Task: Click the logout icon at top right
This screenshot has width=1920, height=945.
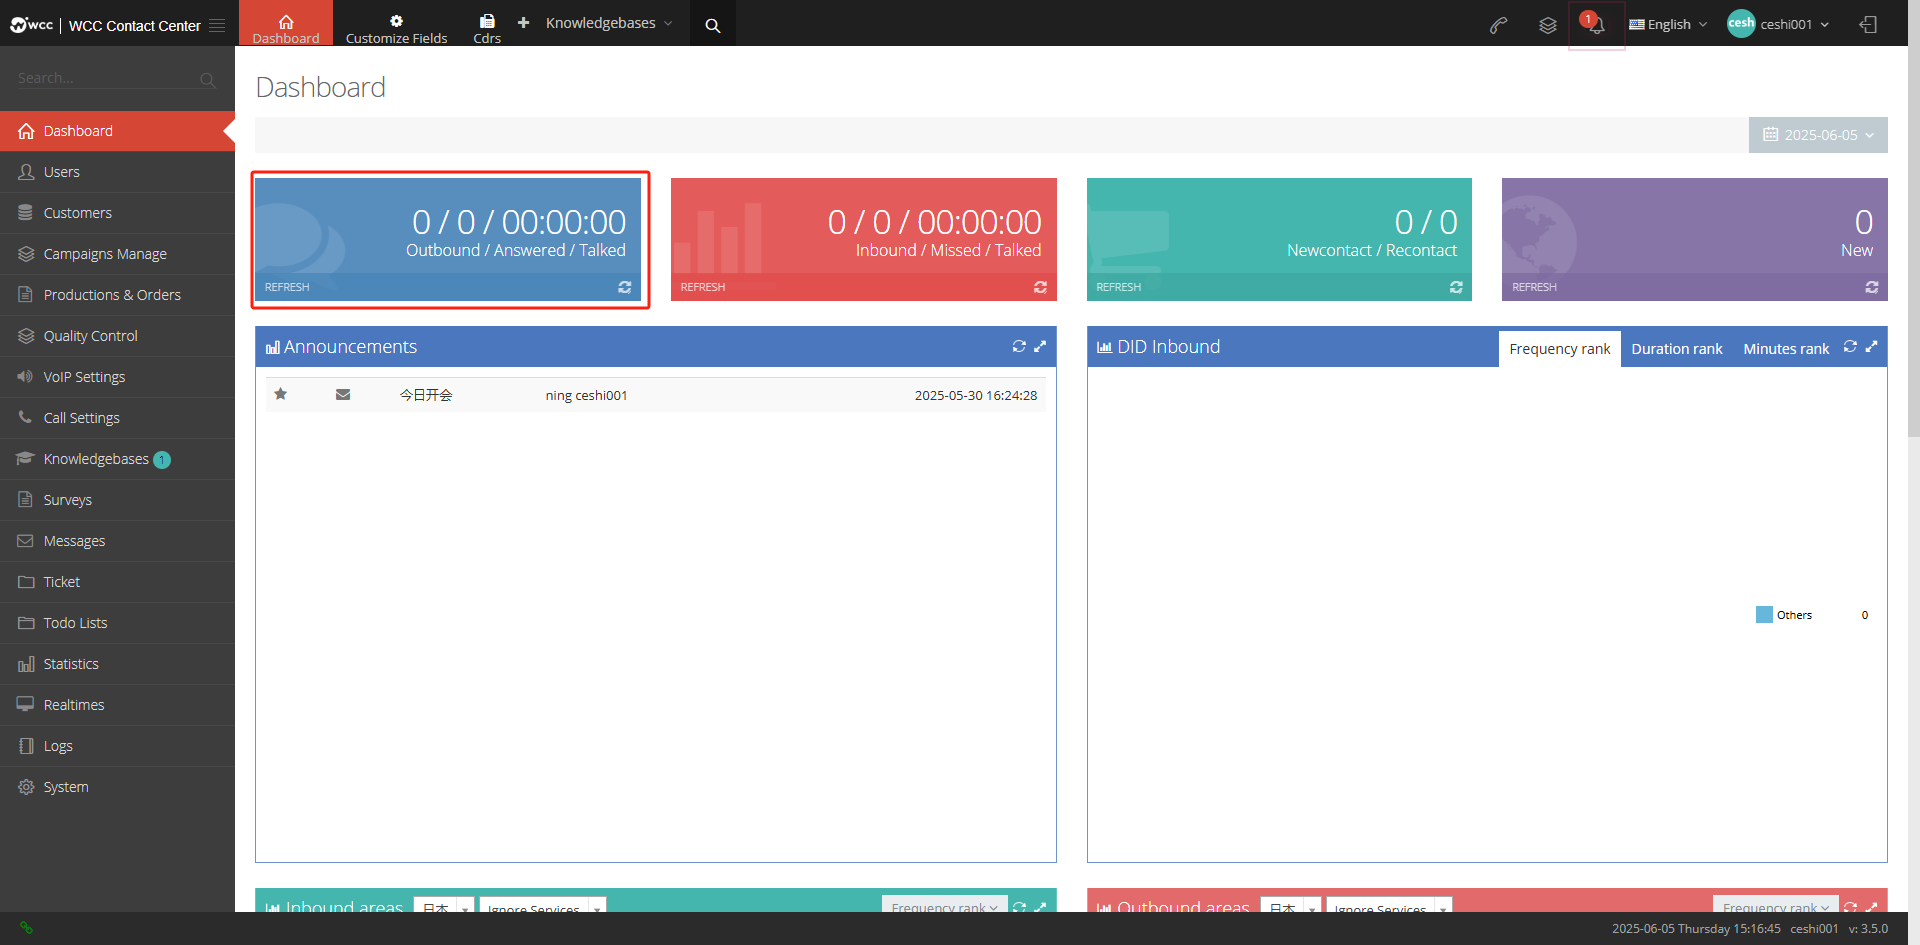Action: [1868, 24]
